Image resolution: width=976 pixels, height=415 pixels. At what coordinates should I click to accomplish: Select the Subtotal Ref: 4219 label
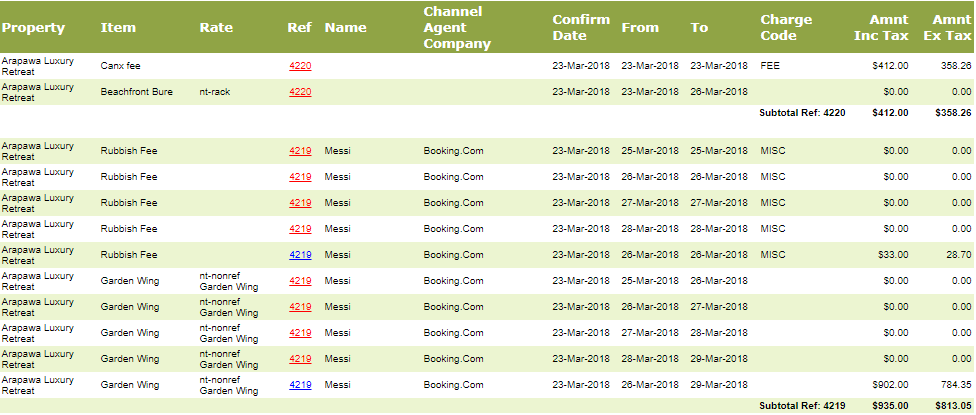click(802, 406)
